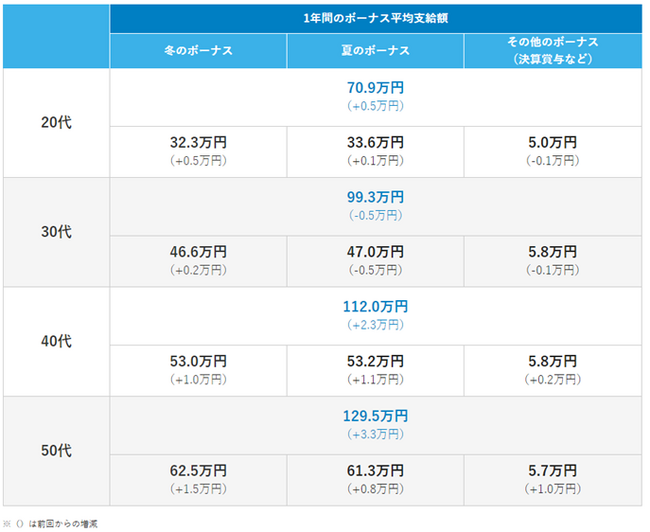Image resolution: width=650 pixels, height=532 pixels.
Task: Click the 夏のボーナス column header
Action: [375, 51]
